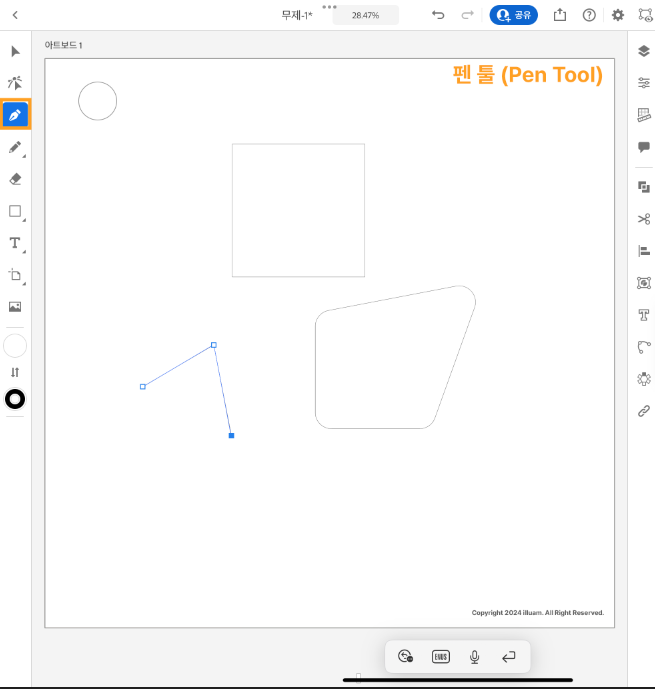Click the top anchor point of the path
The height and width of the screenshot is (689, 655).
(x=214, y=345)
